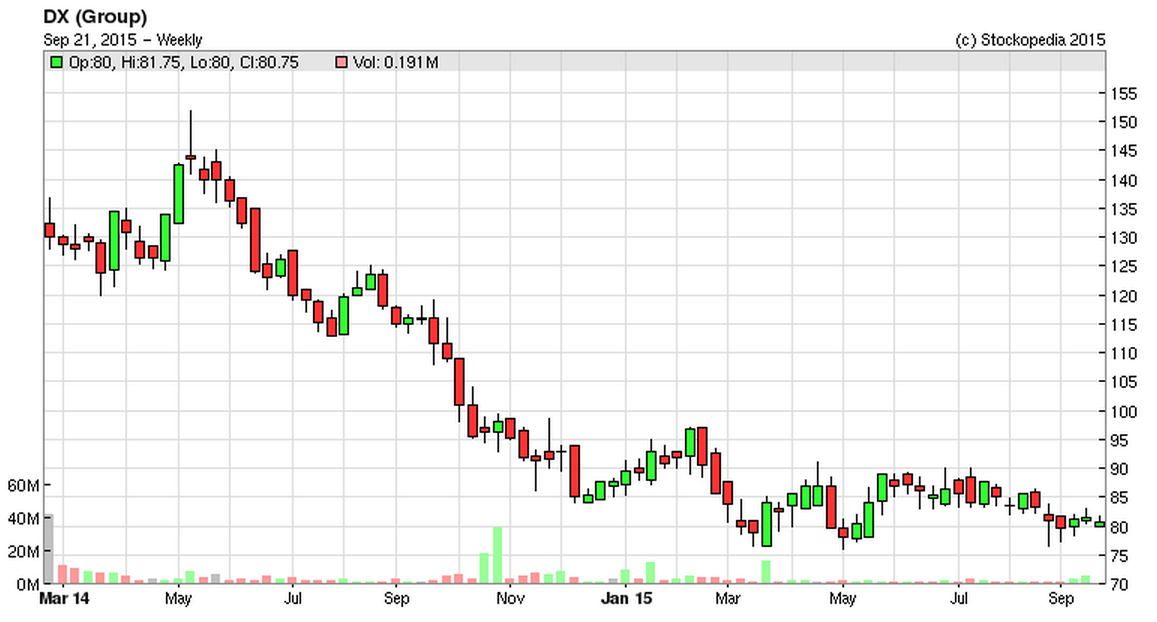Click the Jan 15 date axis label
The width and height of the screenshot is (1157, 622).
[x=626, y=598]
